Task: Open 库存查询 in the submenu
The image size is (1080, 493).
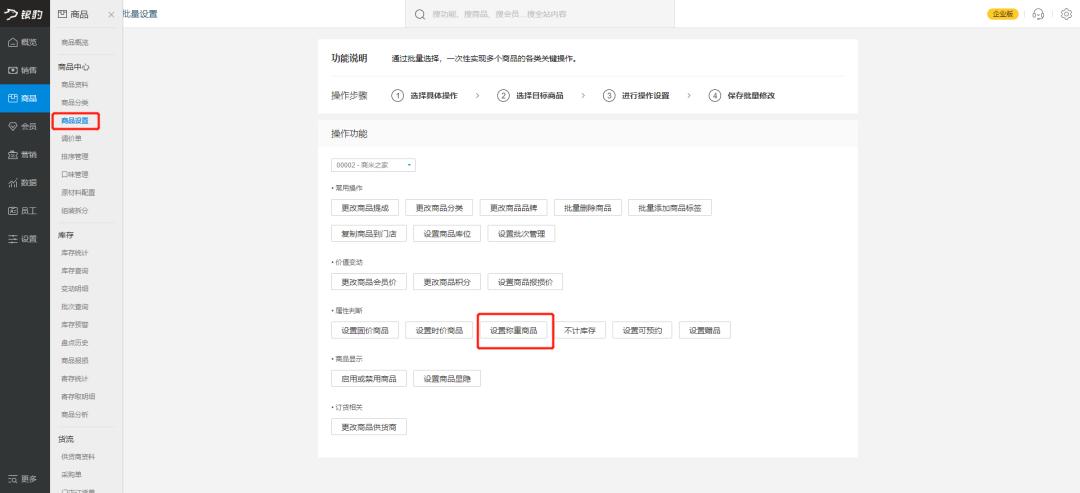Action: click(x=74, y=271)
